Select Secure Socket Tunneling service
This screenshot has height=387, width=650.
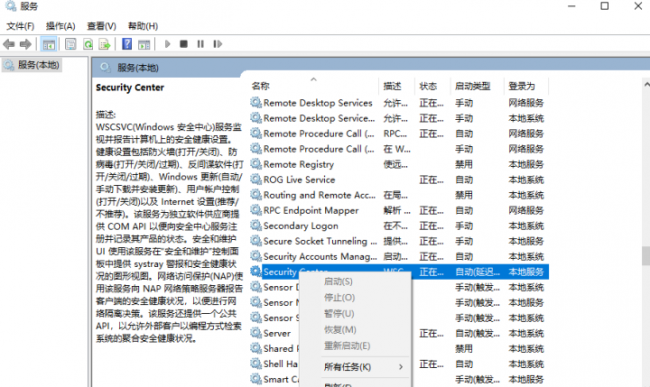(x=399, y=240)
